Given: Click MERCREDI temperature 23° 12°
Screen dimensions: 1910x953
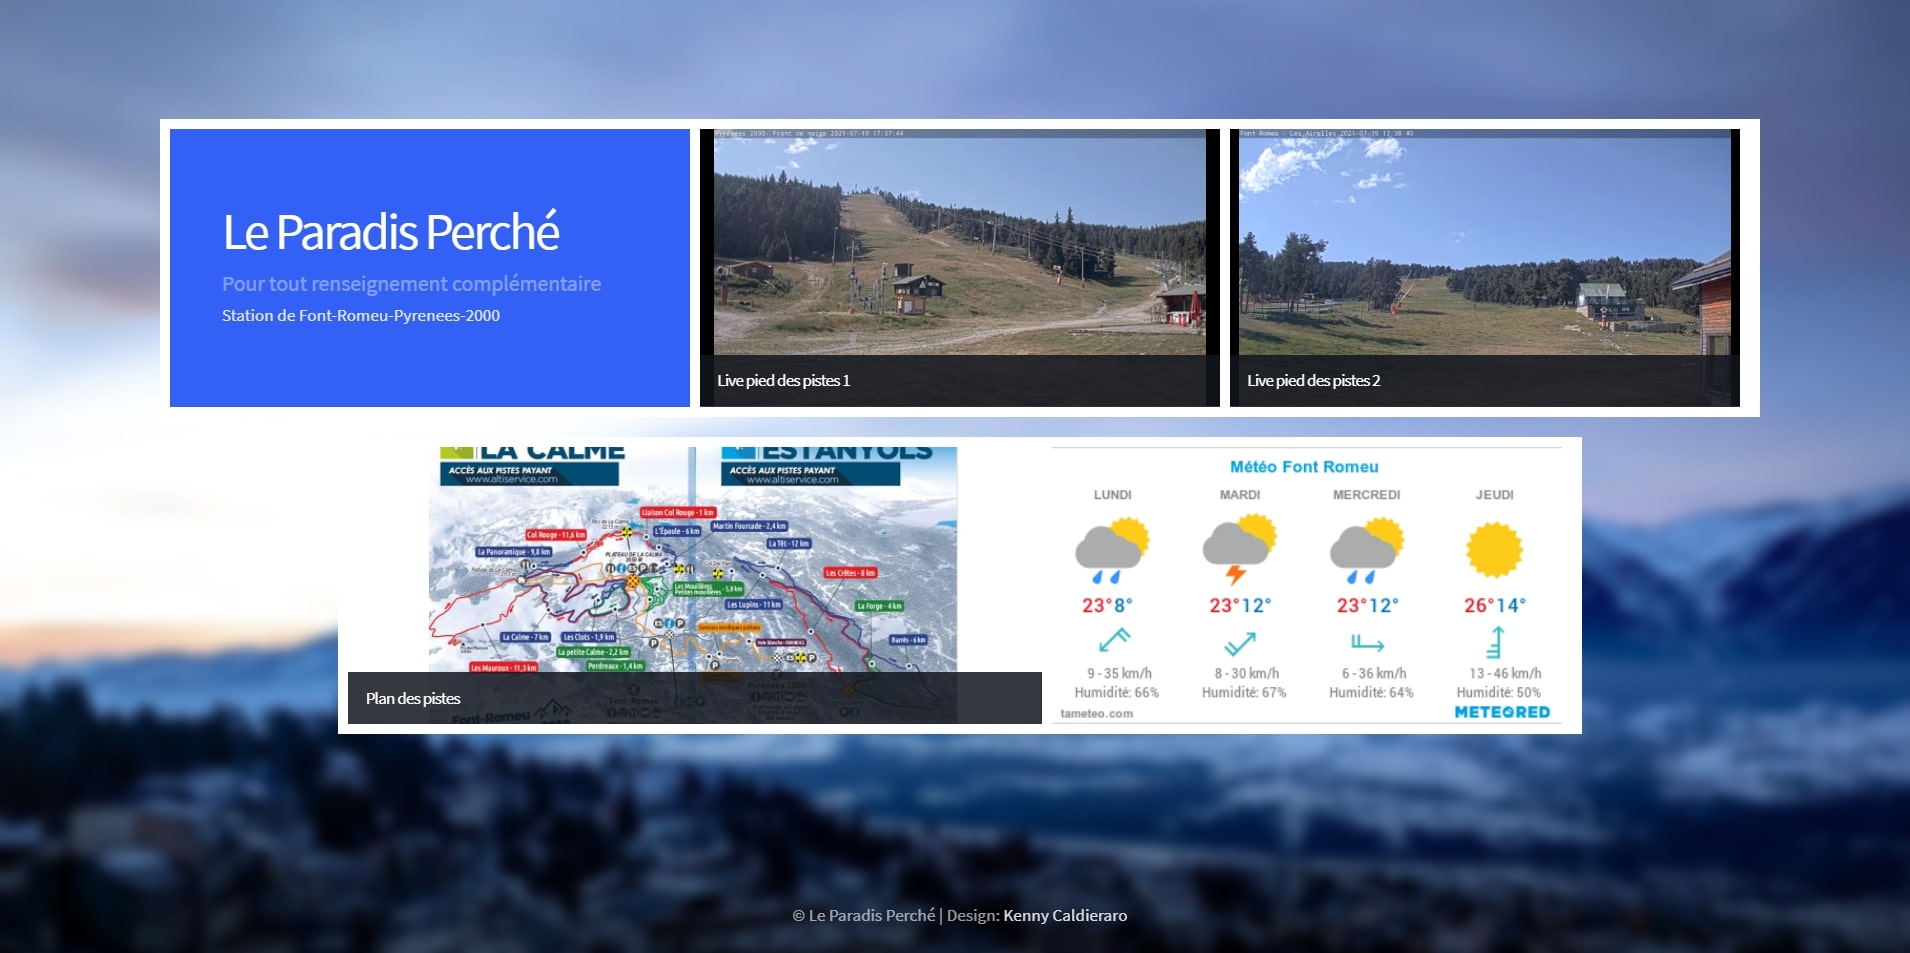Looking at the screenshot, I should click(x=1367, y=605).
